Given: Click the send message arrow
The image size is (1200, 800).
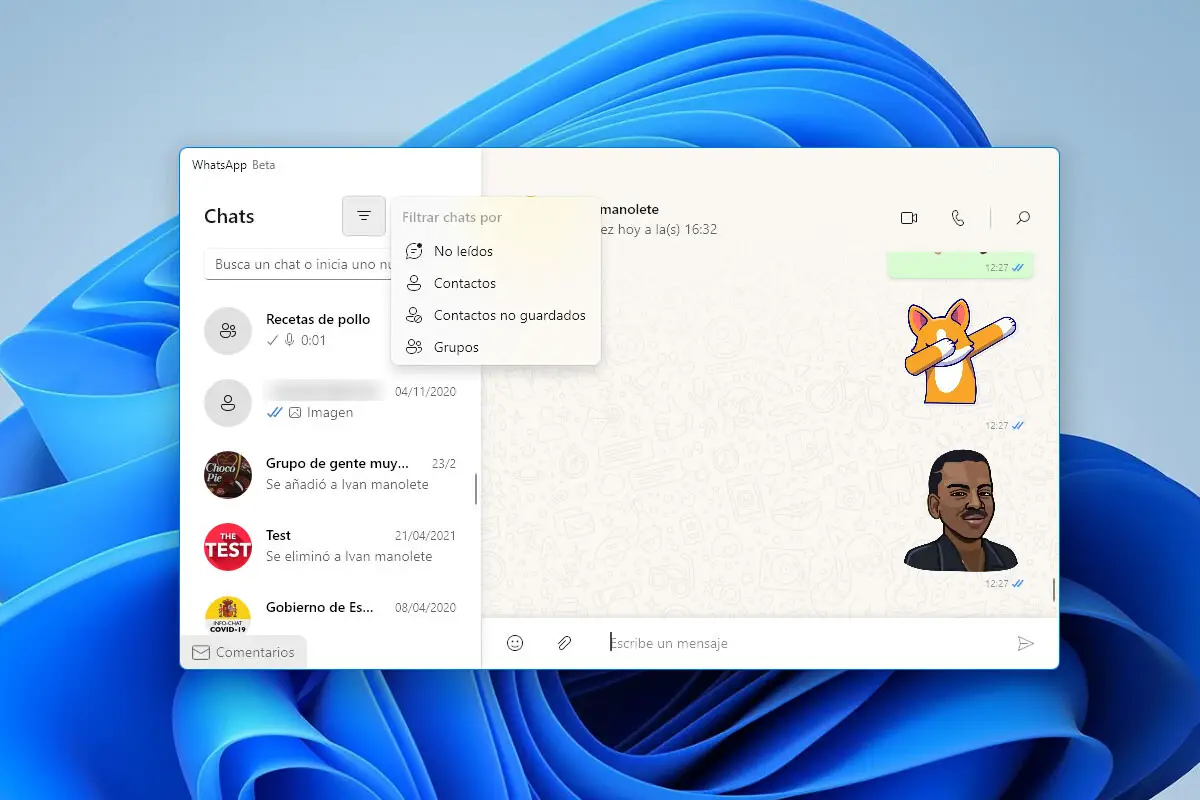Looking at the screenshot, I should (x=1025, y=643).
